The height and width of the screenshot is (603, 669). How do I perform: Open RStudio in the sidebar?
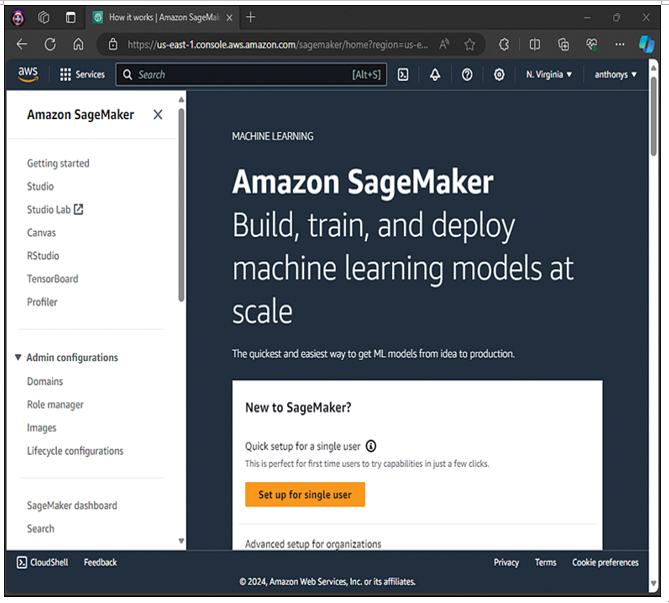(43, 256)
